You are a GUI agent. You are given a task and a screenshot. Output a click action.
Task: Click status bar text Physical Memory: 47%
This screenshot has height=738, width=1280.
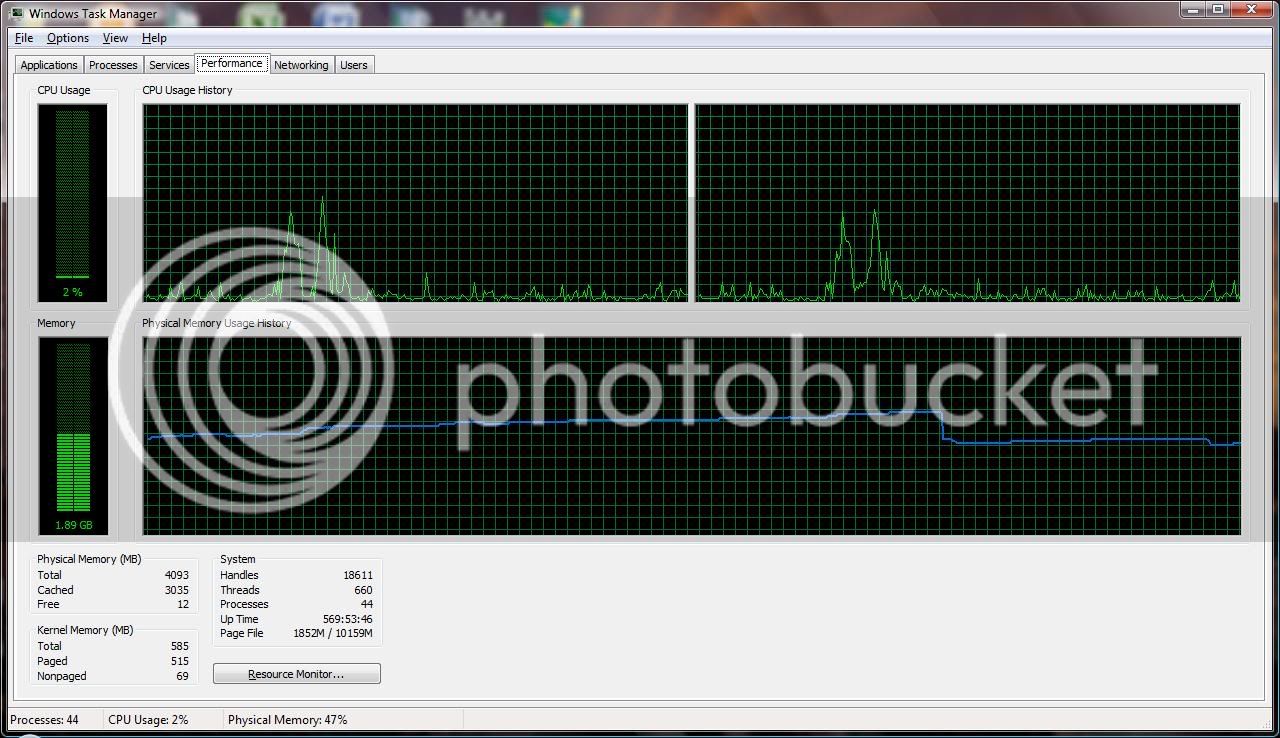click(288, 719)
